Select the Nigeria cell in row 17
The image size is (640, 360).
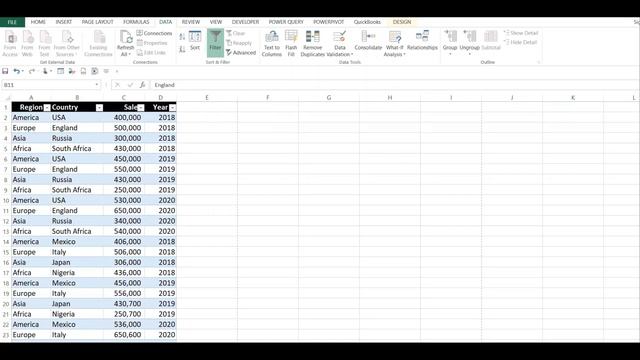point(77,273)
